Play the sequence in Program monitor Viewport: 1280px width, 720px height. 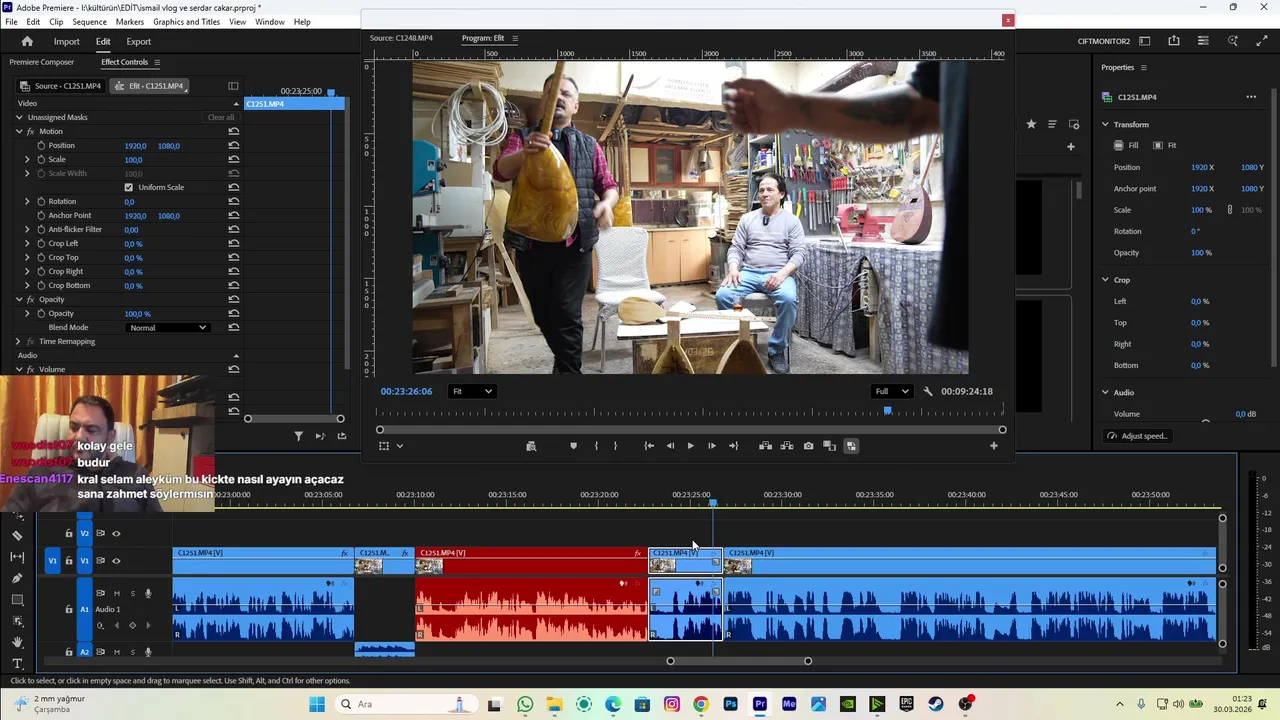click(x=690, y=446)
